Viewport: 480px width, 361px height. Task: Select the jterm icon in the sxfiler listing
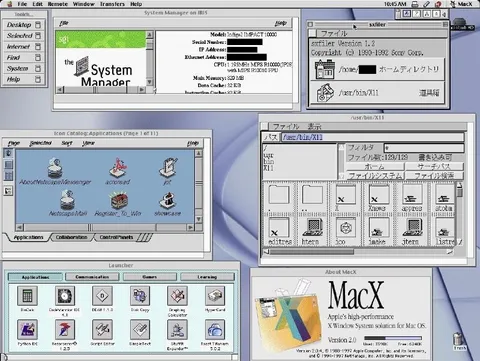tap(412, 228)
